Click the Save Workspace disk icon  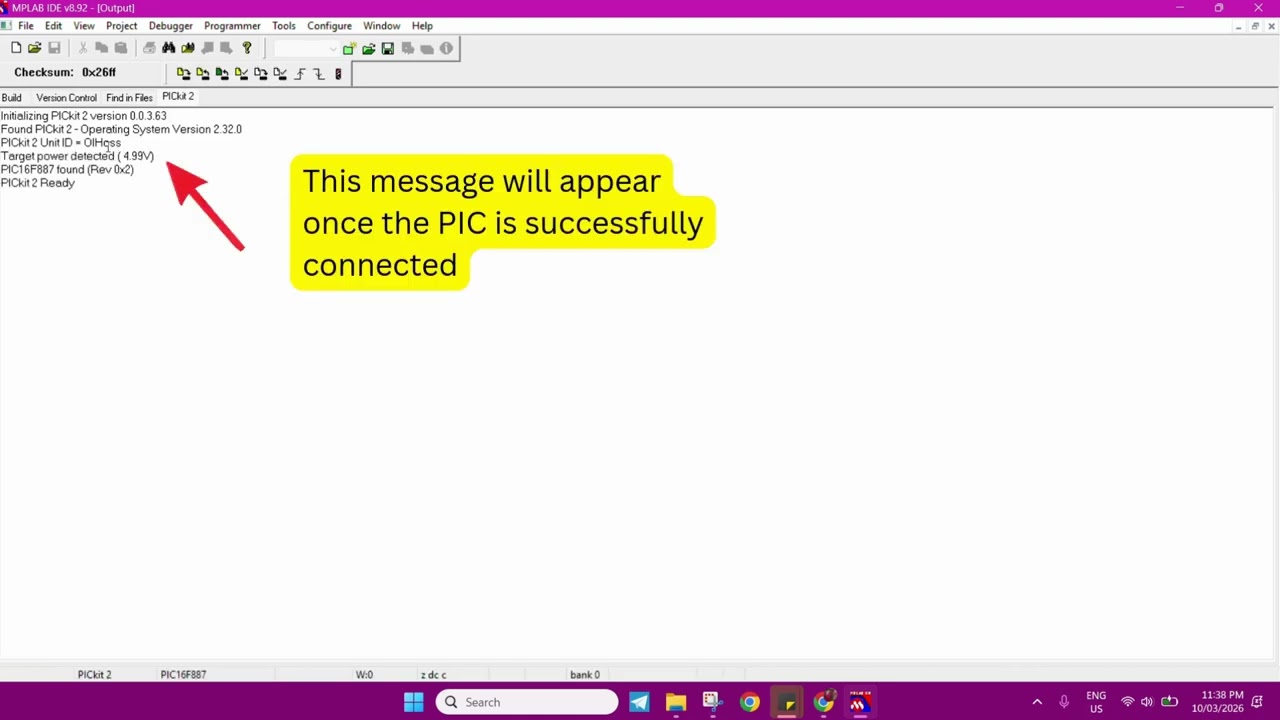pos(388,48)
